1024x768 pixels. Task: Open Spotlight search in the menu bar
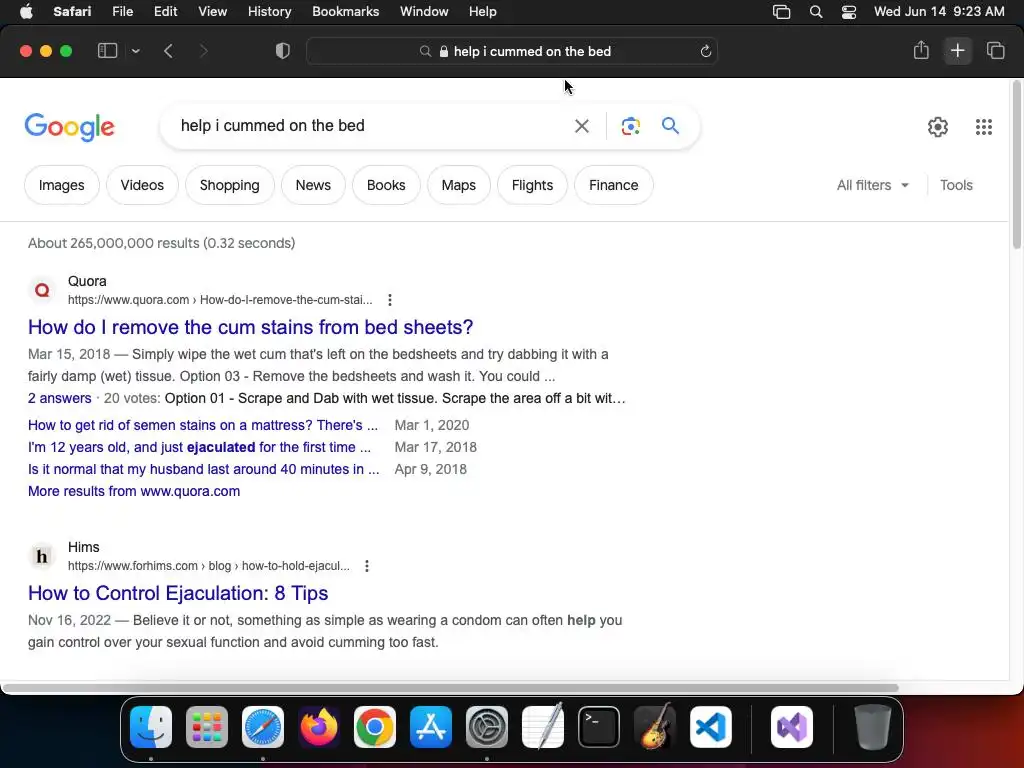(x=816, y=12)
